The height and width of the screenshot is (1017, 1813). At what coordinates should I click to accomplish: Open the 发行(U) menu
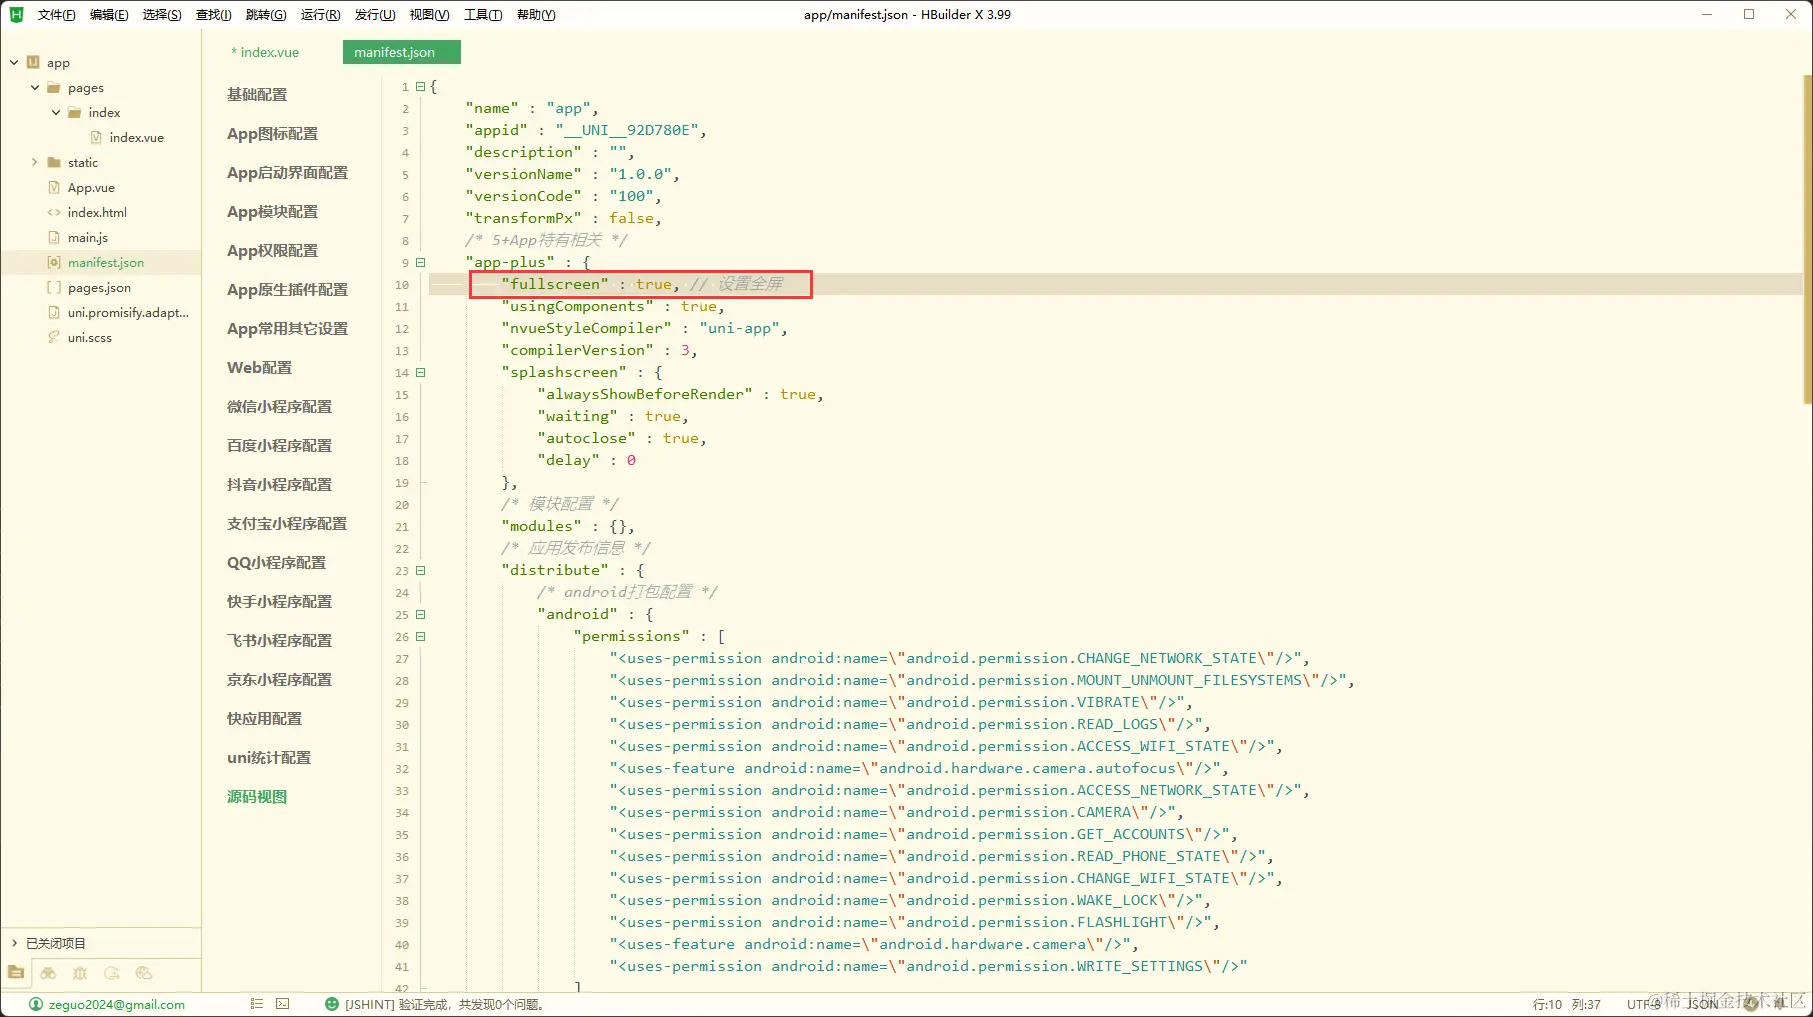click(x=375, y=15)
